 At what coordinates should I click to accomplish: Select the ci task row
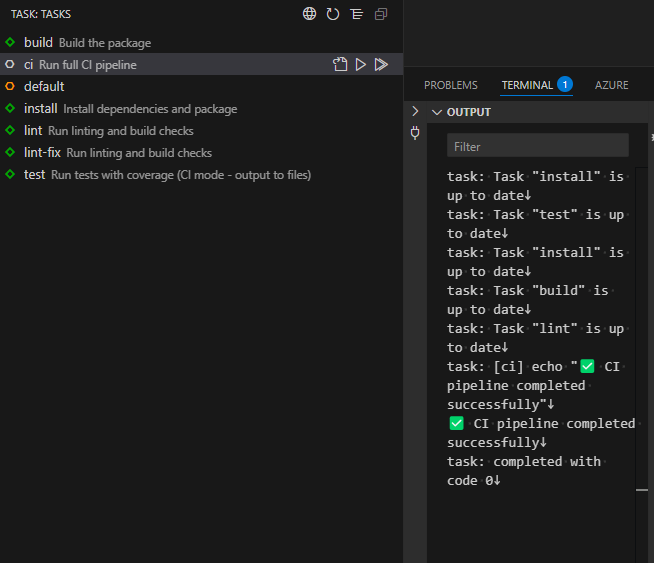pos(201,64)
